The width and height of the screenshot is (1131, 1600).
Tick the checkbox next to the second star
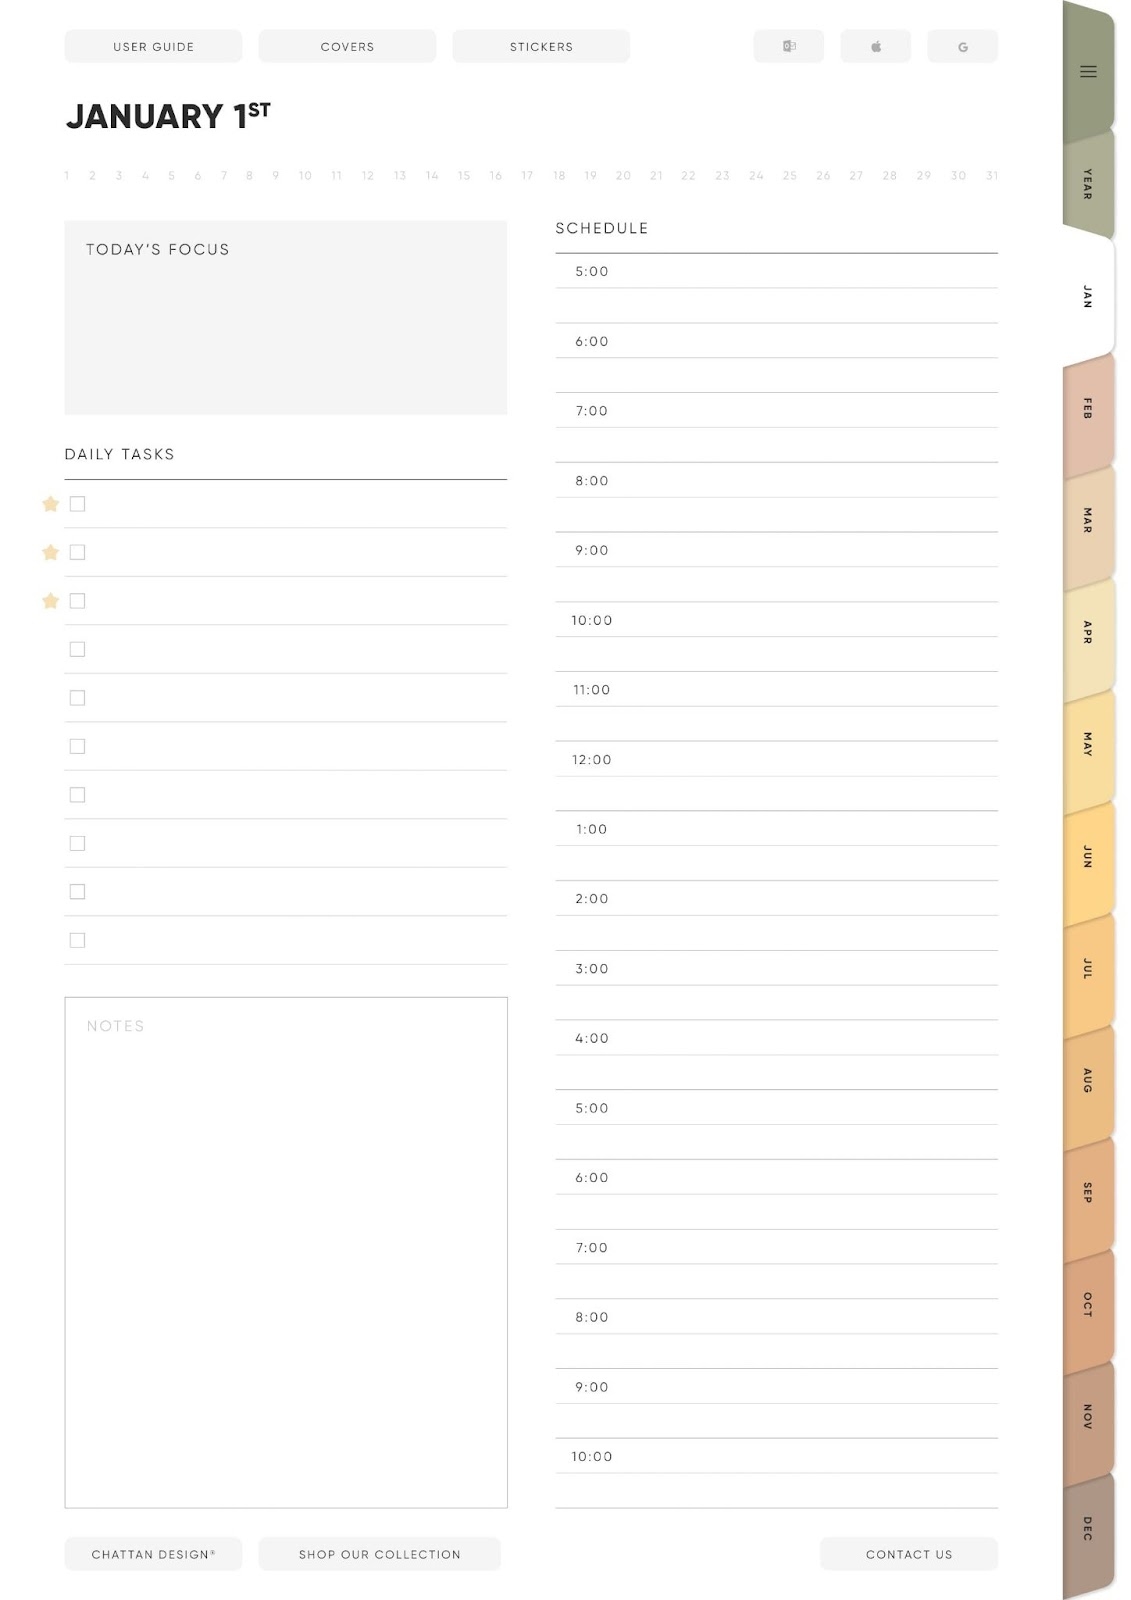click(77, 551)
